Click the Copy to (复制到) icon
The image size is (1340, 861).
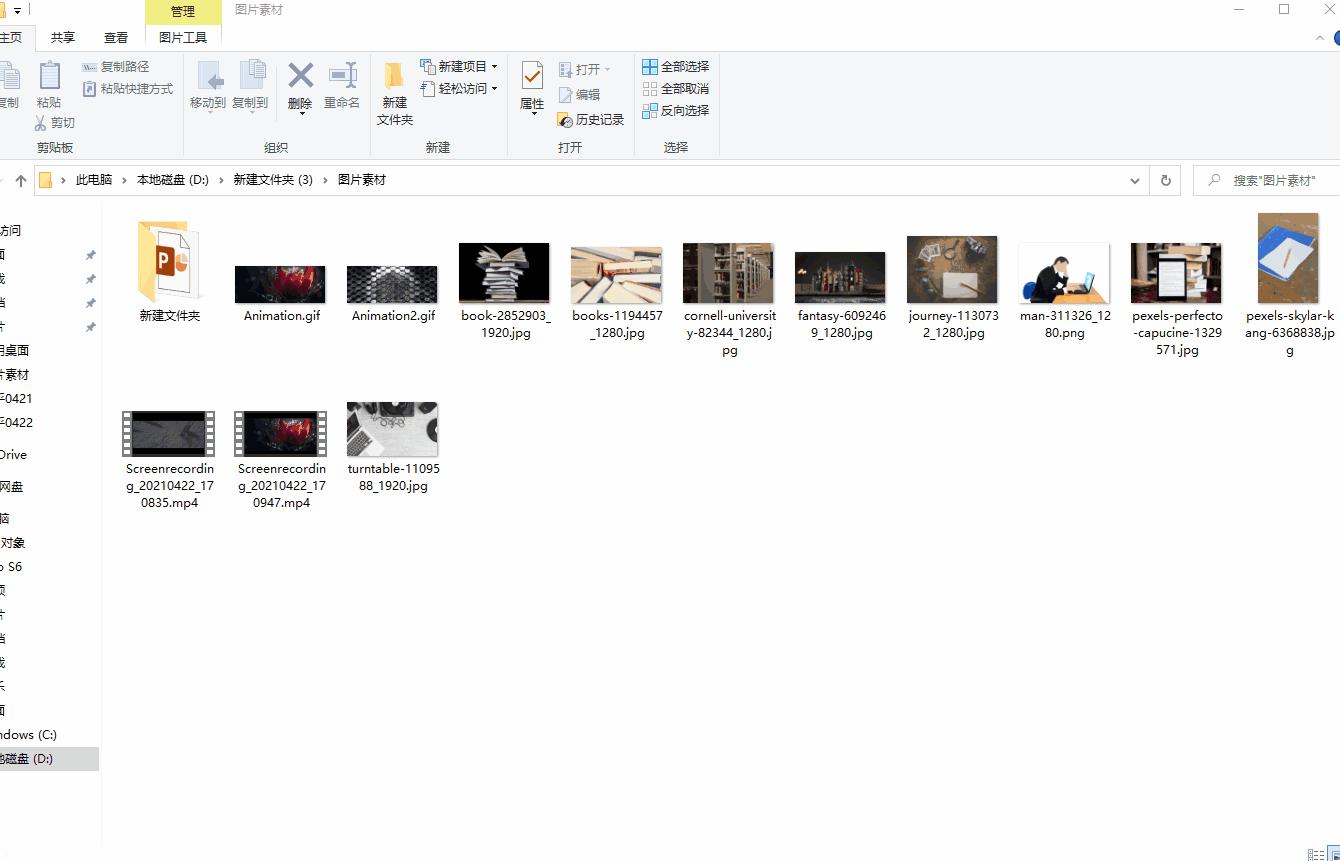[251, 77]
